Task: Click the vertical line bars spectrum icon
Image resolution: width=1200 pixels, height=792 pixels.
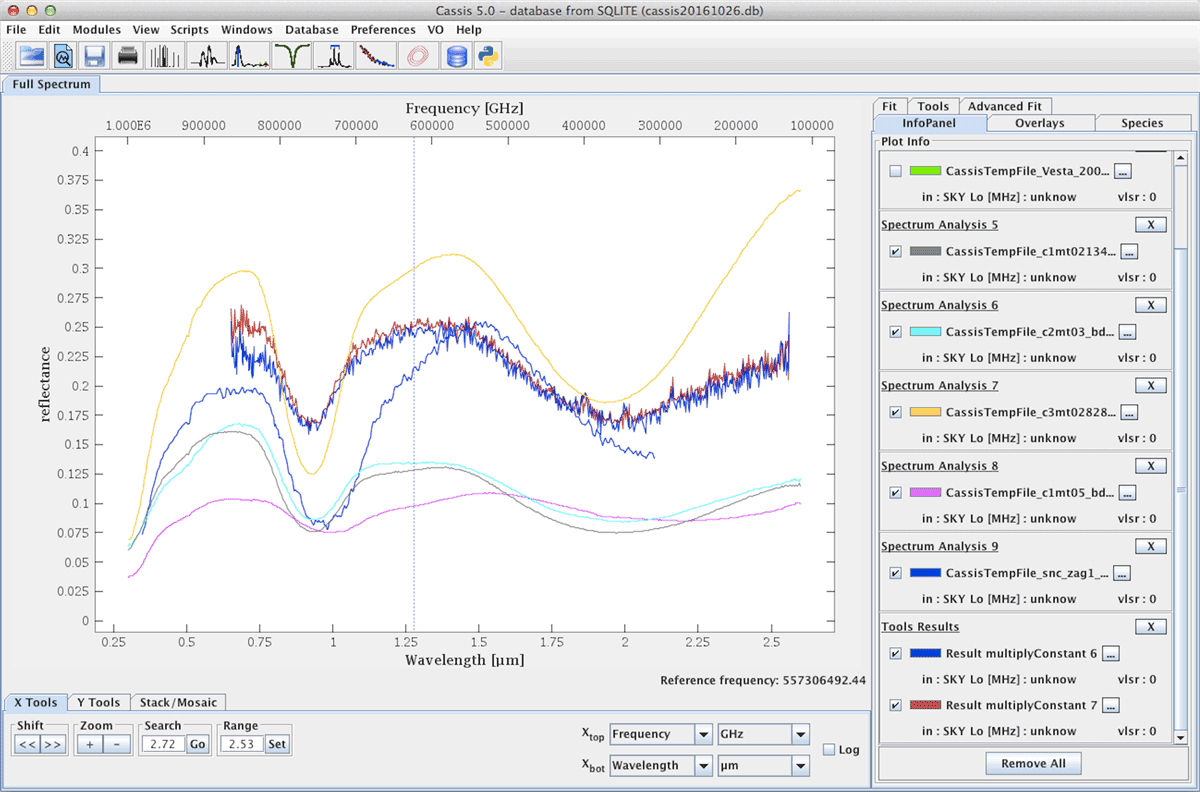Action: click(x=167, y=56)
